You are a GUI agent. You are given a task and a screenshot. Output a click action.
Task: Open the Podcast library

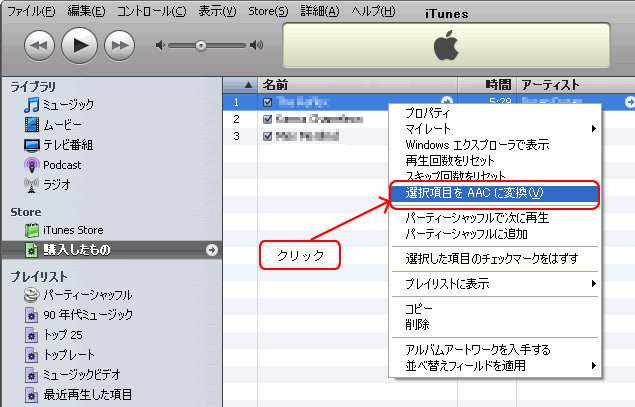53,165
